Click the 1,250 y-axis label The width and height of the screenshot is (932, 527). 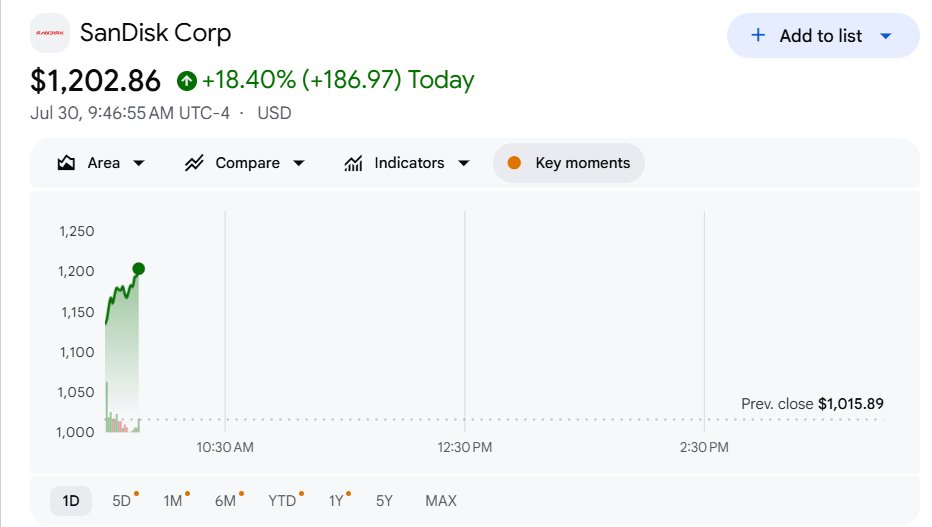pyautogui.click(x=77, y=231)
